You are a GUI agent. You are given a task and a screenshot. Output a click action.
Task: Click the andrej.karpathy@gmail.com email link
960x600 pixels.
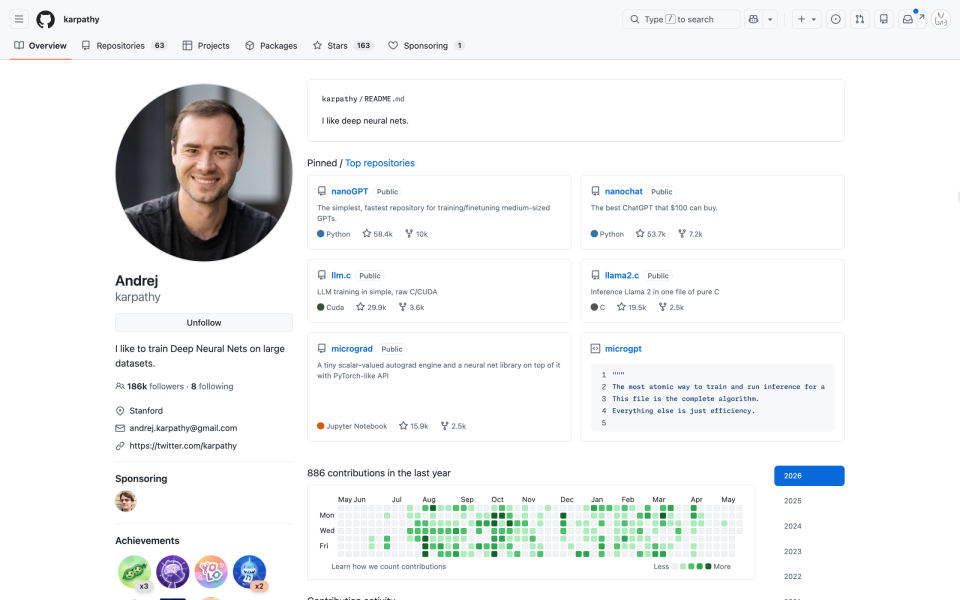[x=183, y=428]
